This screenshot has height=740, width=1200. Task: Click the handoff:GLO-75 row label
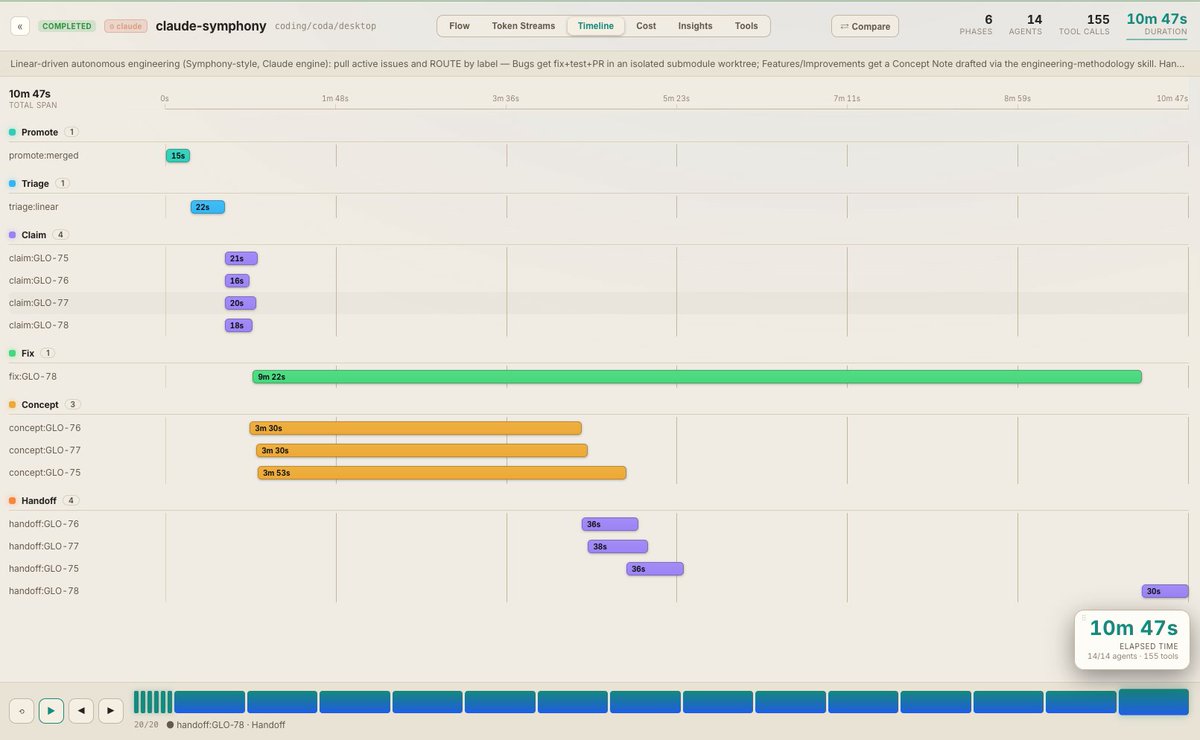tap(44, 568)
